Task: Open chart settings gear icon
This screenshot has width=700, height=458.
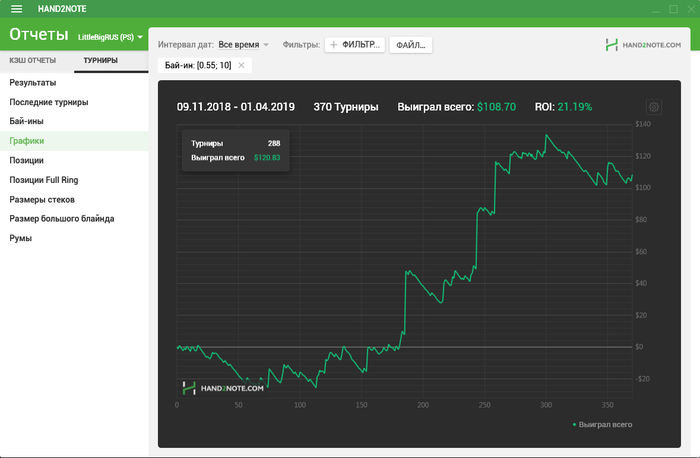Action: [x=654, y=107]
